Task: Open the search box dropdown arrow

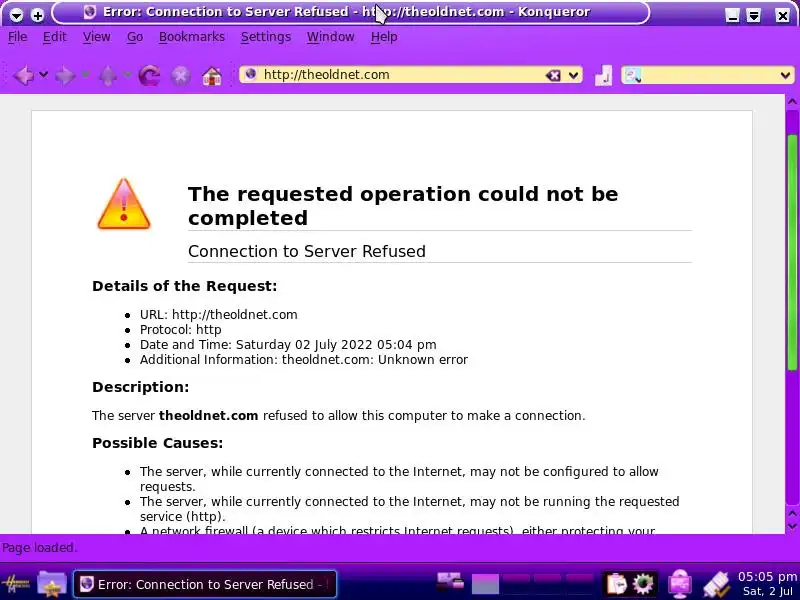Action: click(785, 76)
